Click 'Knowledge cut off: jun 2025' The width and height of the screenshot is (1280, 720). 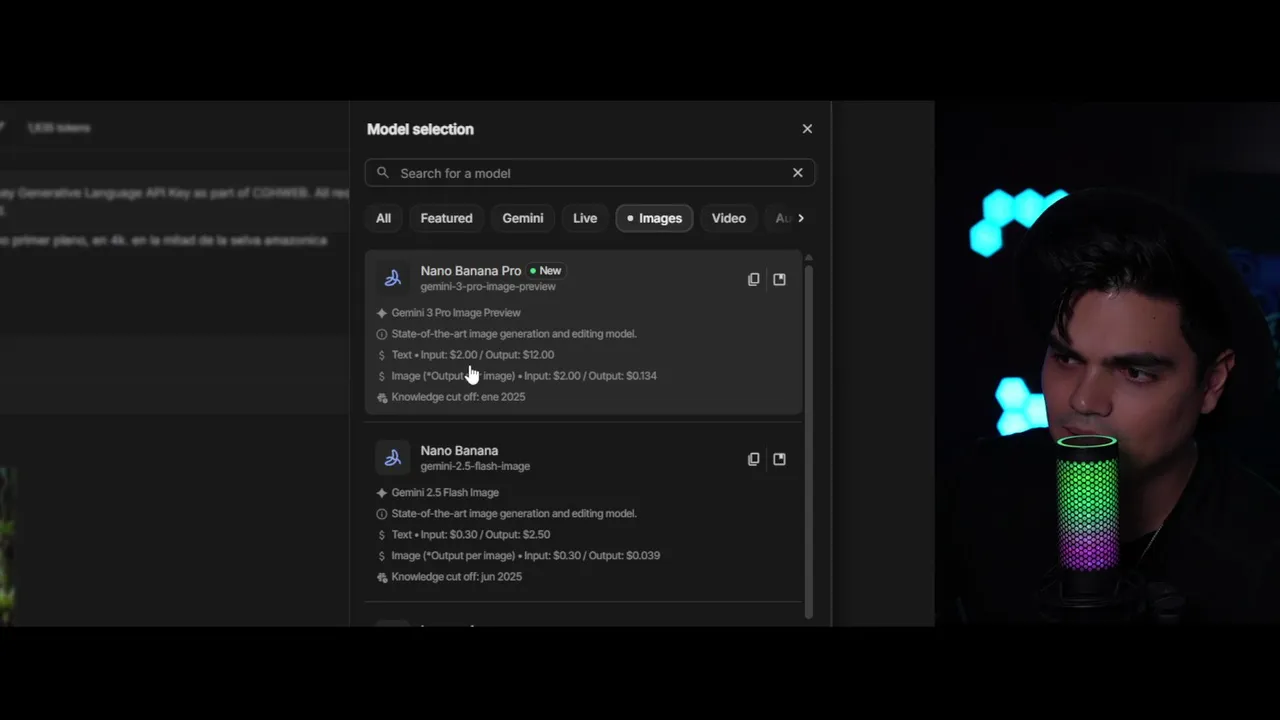tap(457, 577)
